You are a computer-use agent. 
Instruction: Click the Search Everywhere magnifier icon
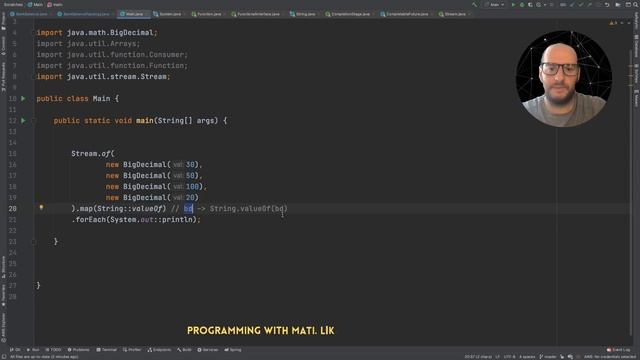coord(636,4)
